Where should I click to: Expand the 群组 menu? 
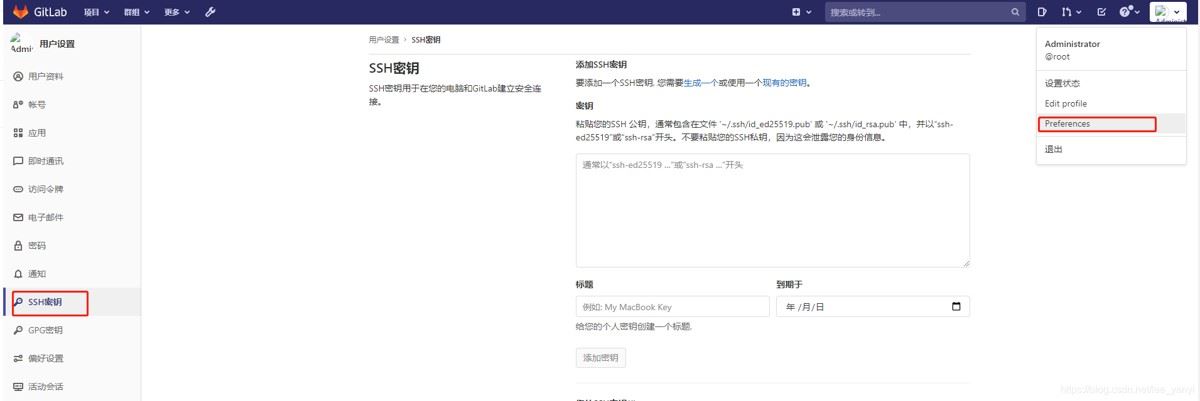tap(137, 12)
